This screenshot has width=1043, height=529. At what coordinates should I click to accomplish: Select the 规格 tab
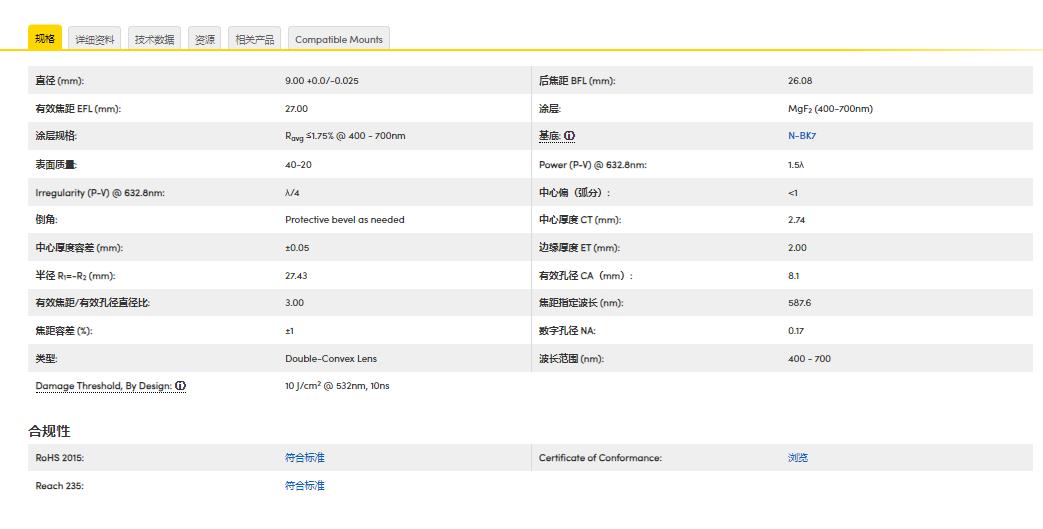pyautogui.click(x=45, y=38)
